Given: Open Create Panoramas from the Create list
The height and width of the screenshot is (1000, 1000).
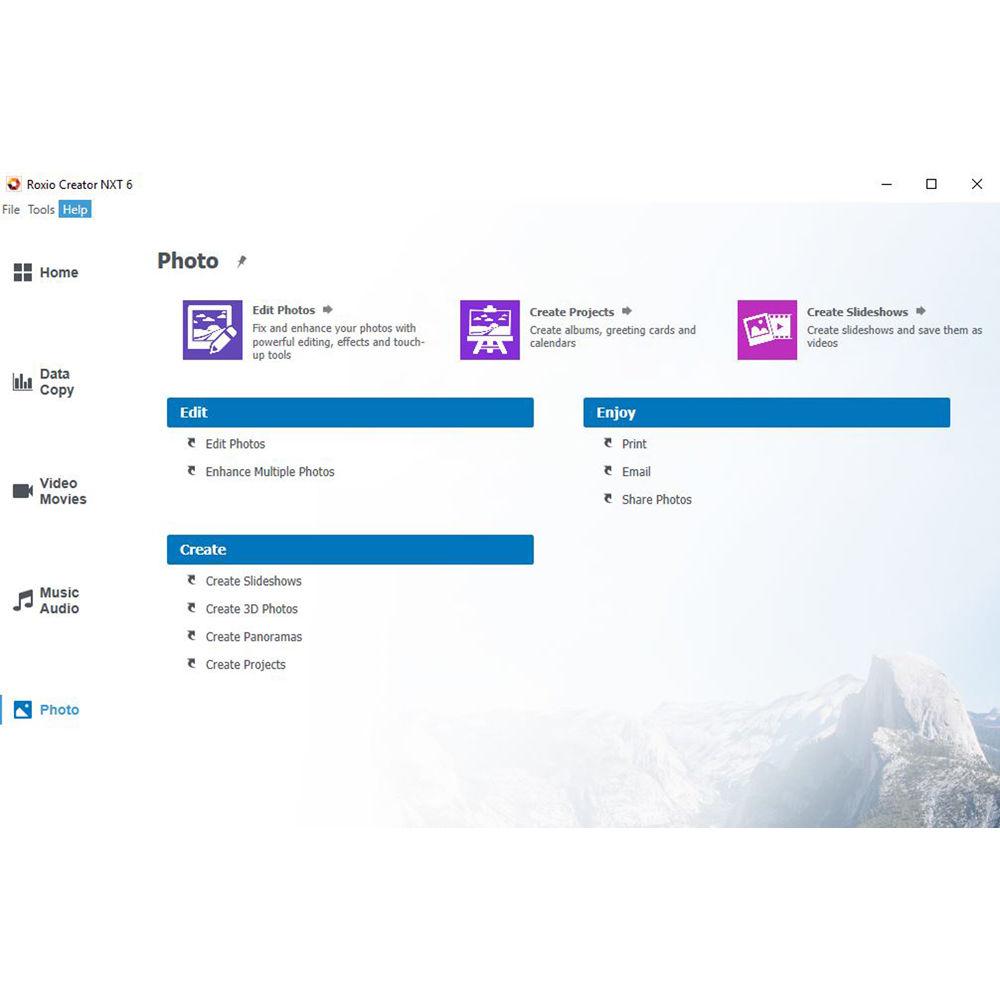Looking at the screenshot, I should [254, 636].
